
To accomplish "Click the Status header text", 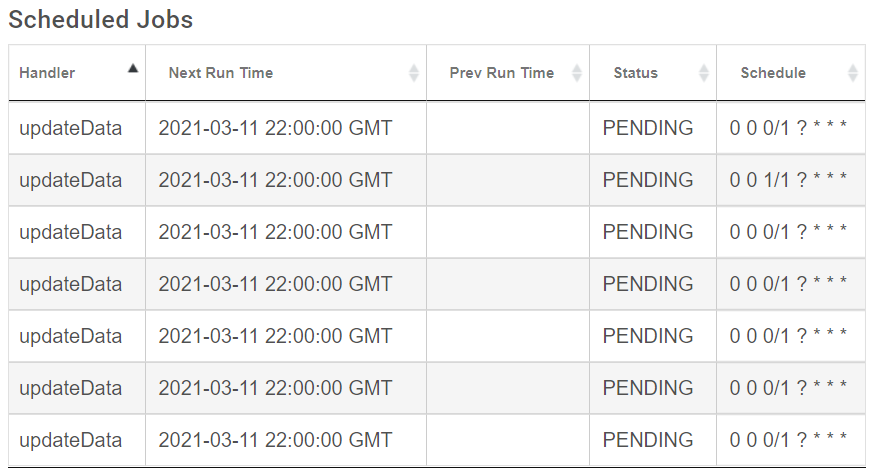I will pos(636,73).
